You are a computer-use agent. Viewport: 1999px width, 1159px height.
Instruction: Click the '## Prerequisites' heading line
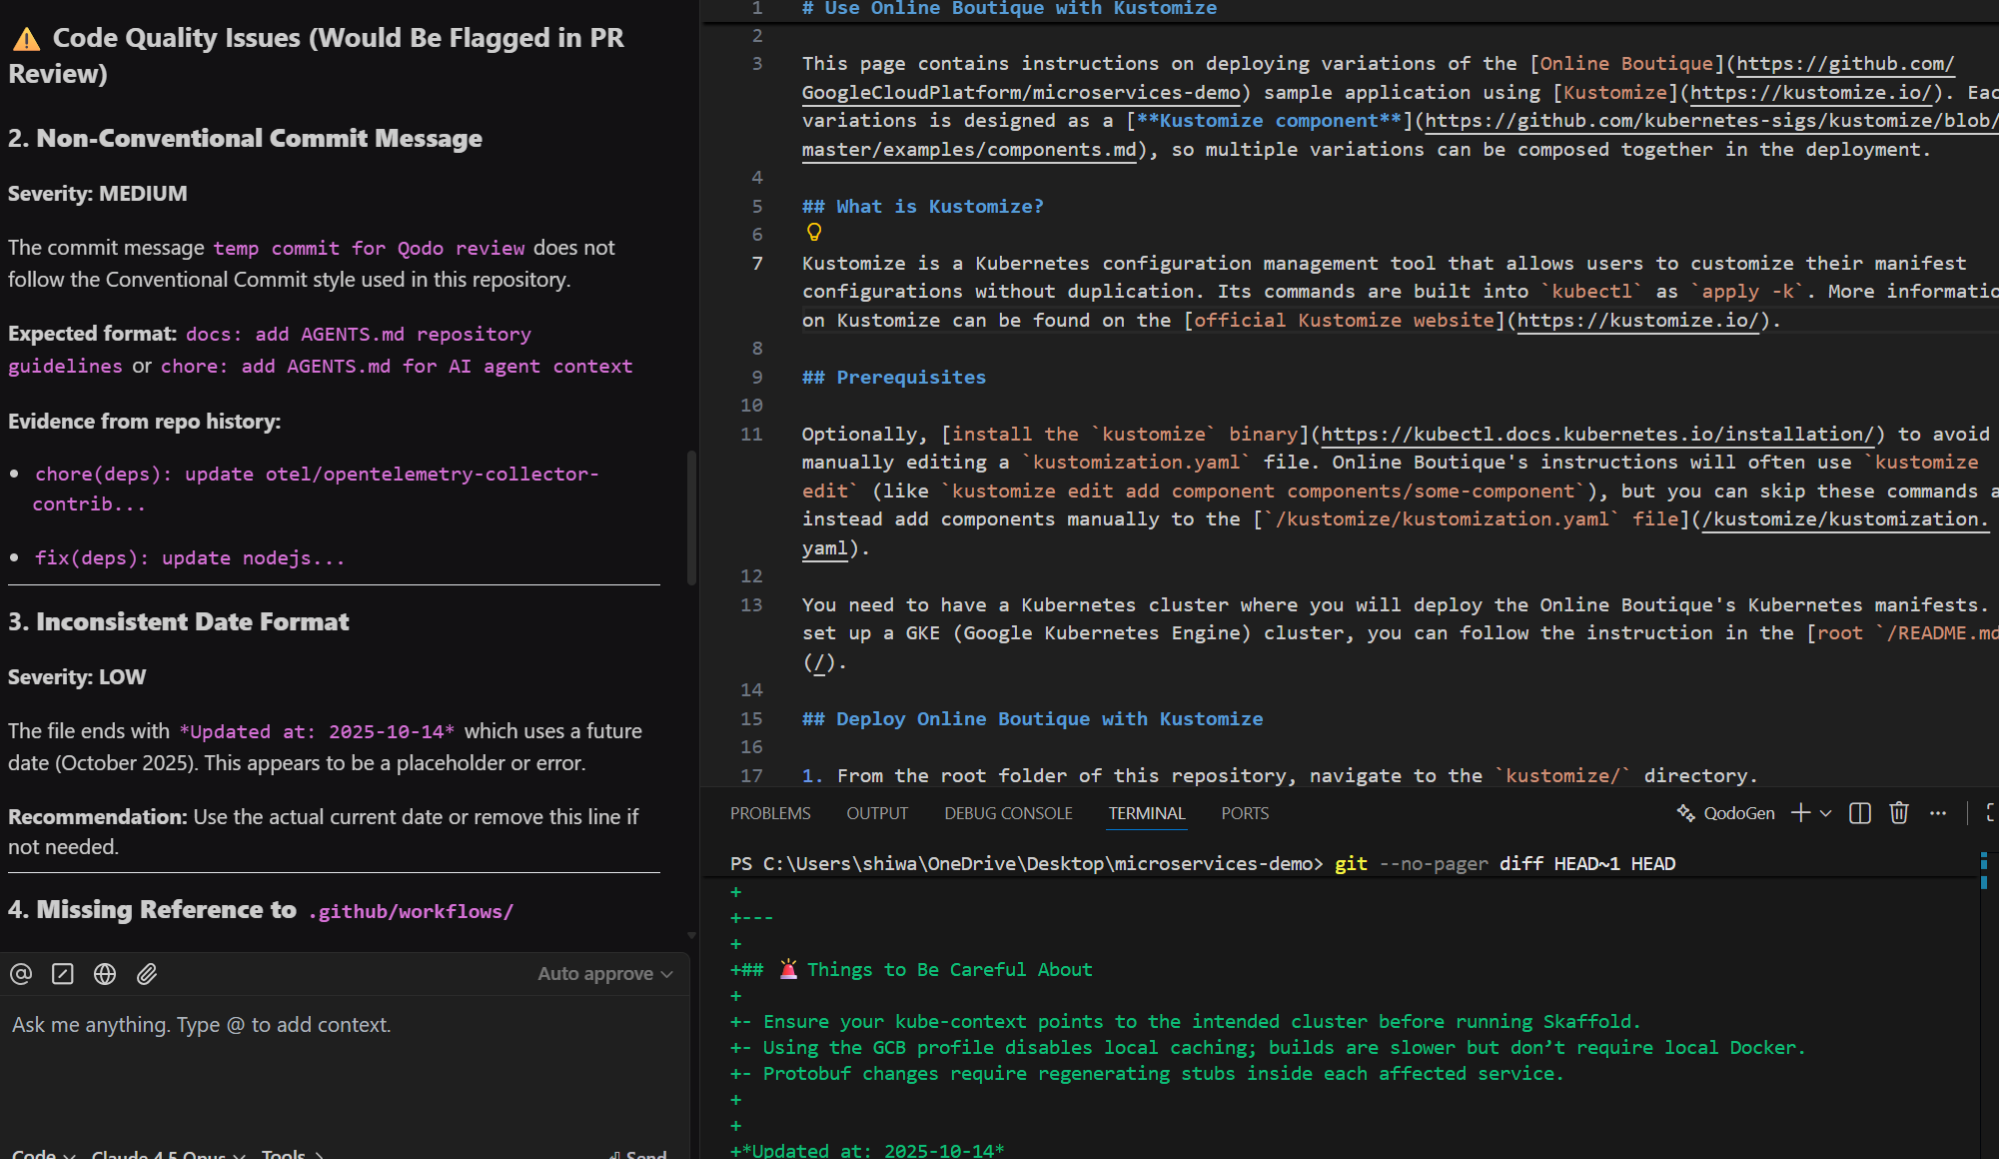click(893, 378)
